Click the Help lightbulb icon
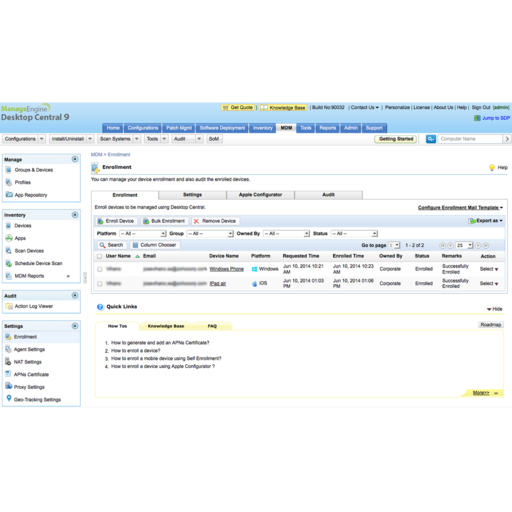 492,167
